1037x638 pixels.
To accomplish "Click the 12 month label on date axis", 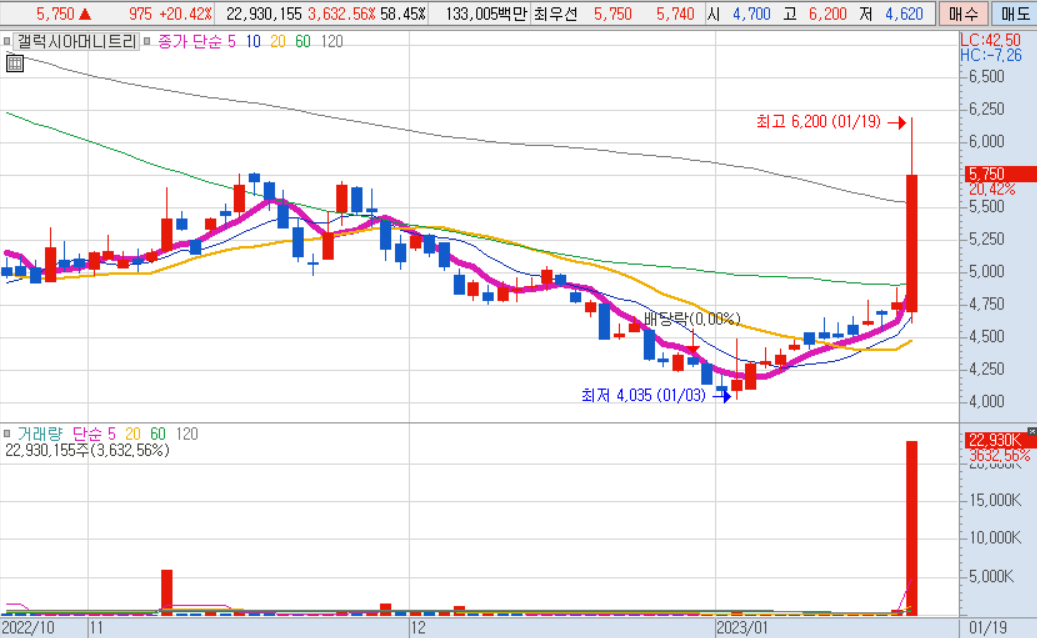I will pos(418,627).
